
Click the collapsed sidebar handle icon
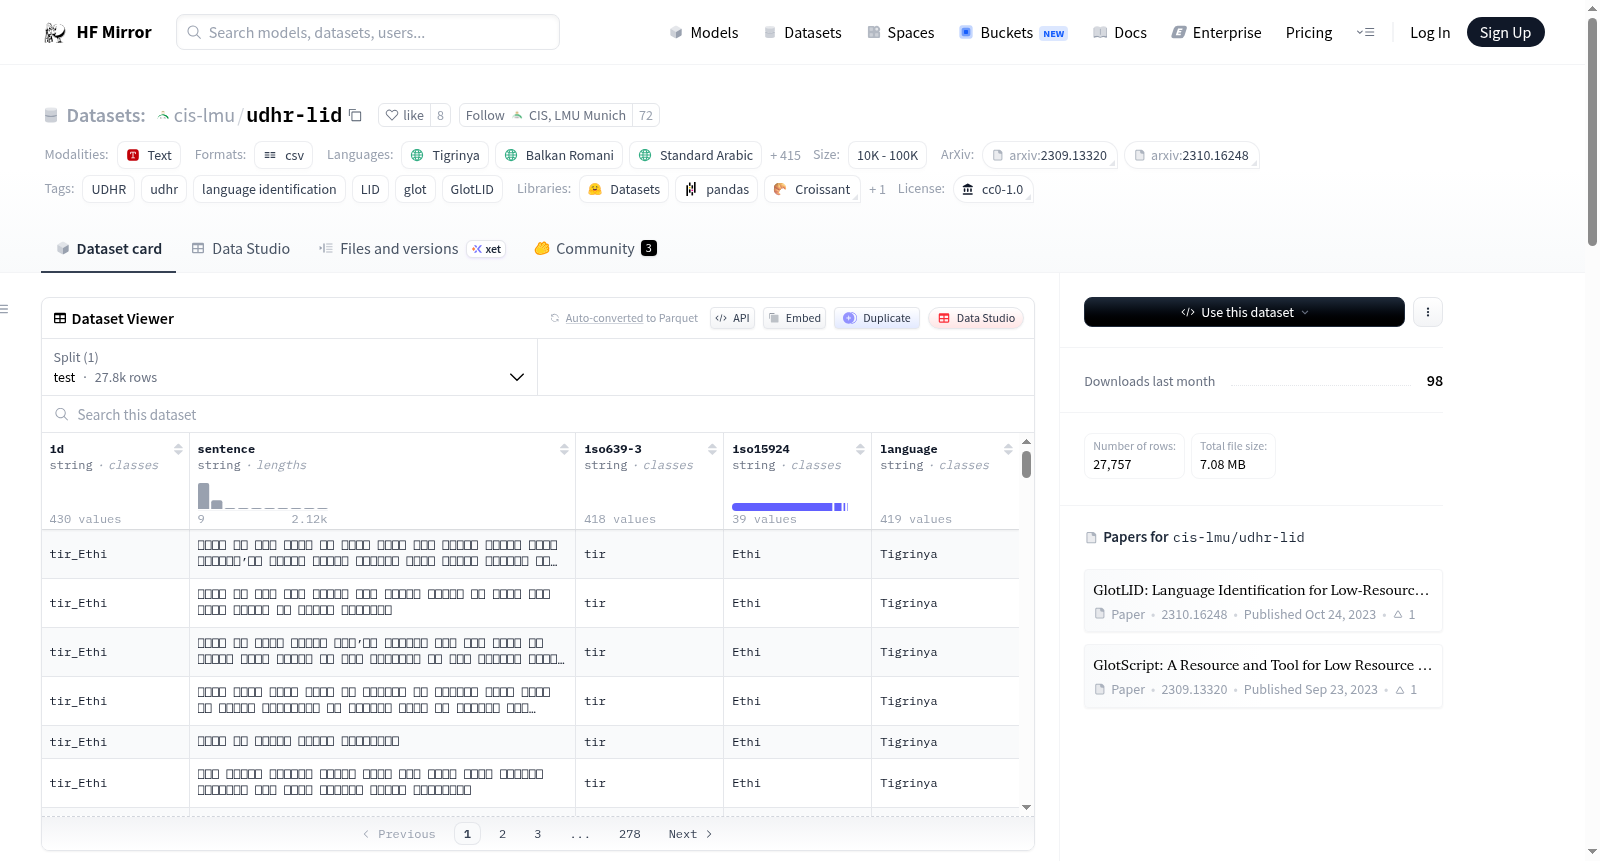click(x=5, y=309)
